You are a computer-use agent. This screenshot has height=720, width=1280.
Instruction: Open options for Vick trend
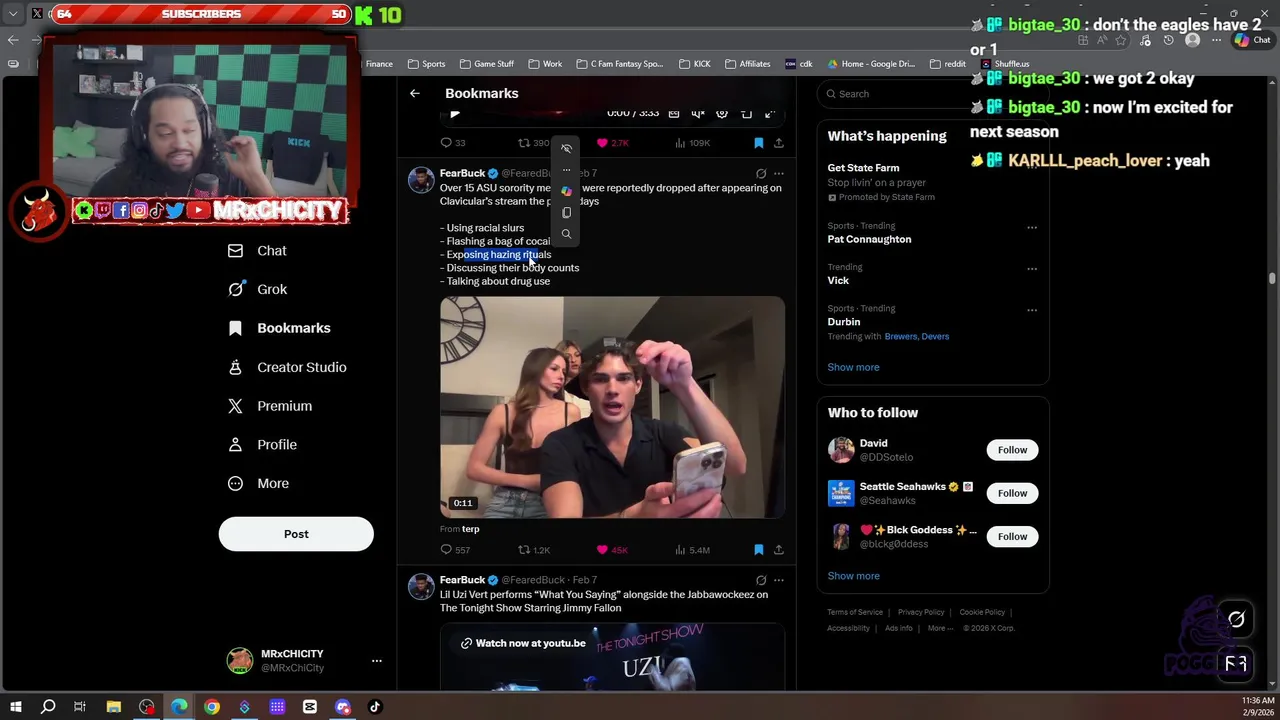click(1032, 268)
